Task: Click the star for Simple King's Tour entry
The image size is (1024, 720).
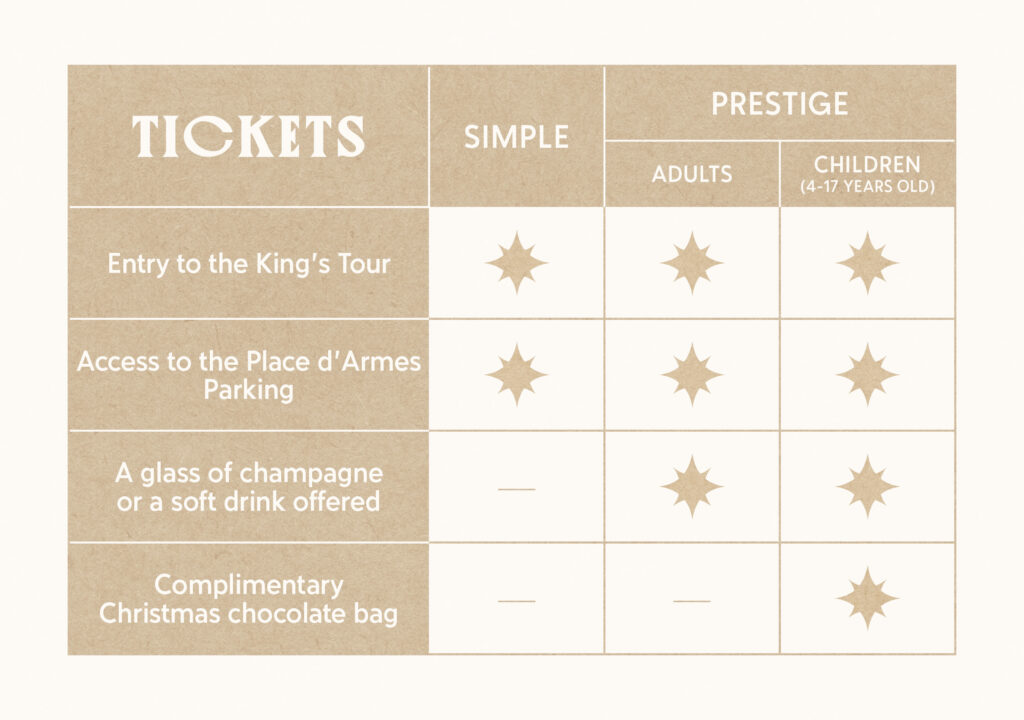Action: (516, 263)
